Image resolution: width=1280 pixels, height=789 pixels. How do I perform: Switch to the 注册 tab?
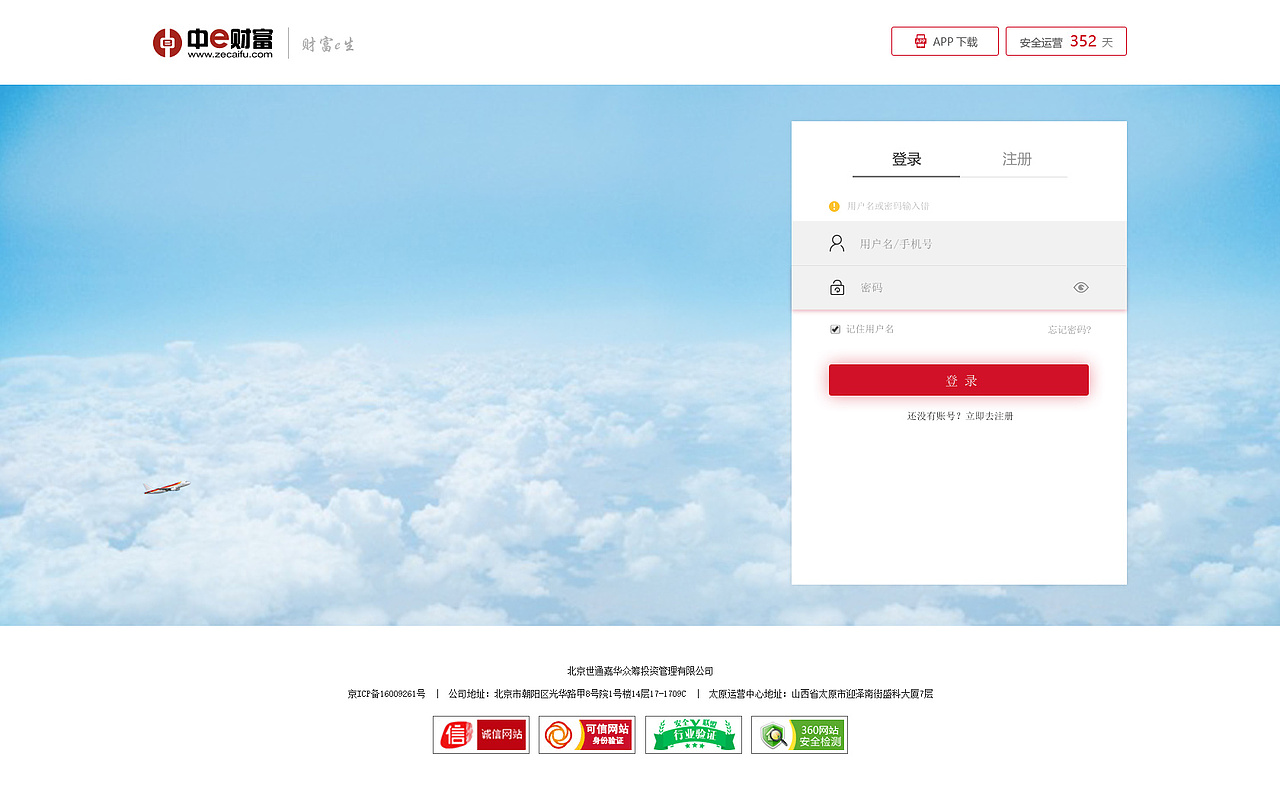(x=1015, y=159)
